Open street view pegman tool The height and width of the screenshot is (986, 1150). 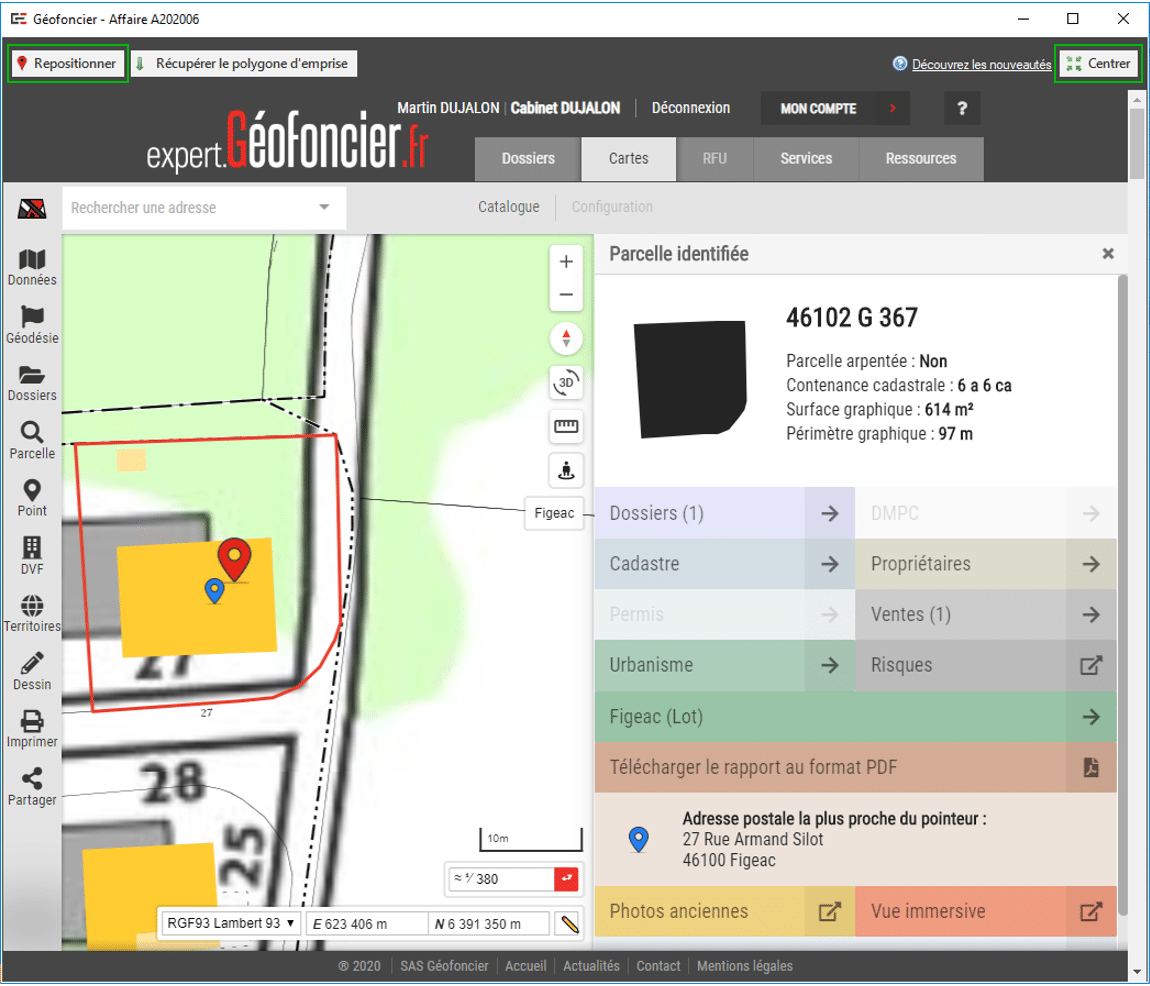point(566,468)
